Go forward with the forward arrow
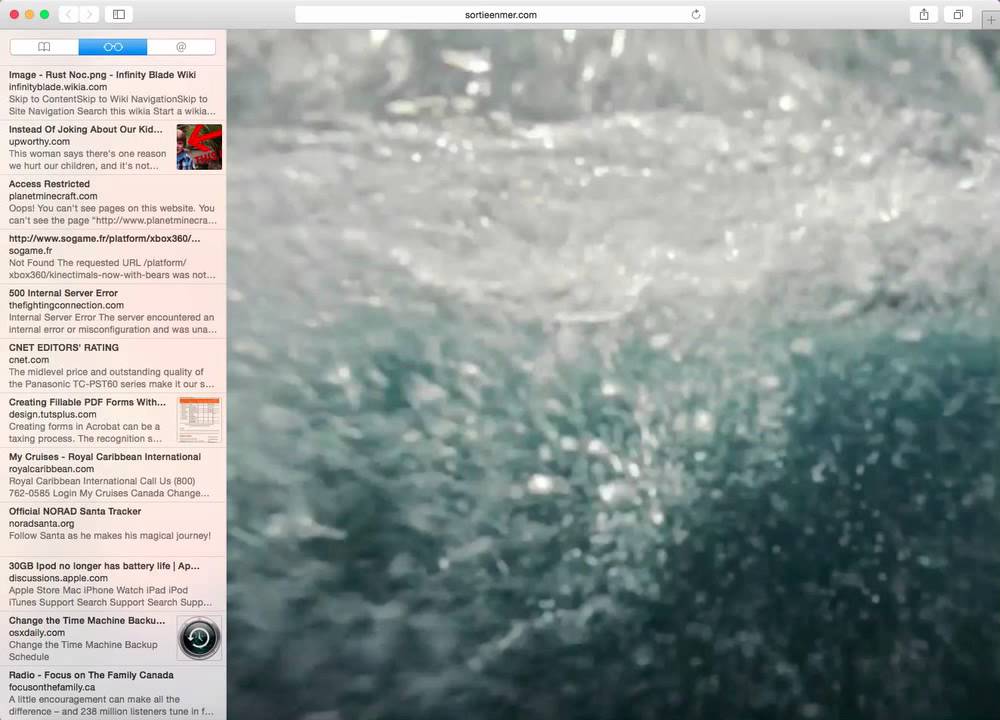The height and width of the screenshot is (720, 1000). tap(89, 14)
